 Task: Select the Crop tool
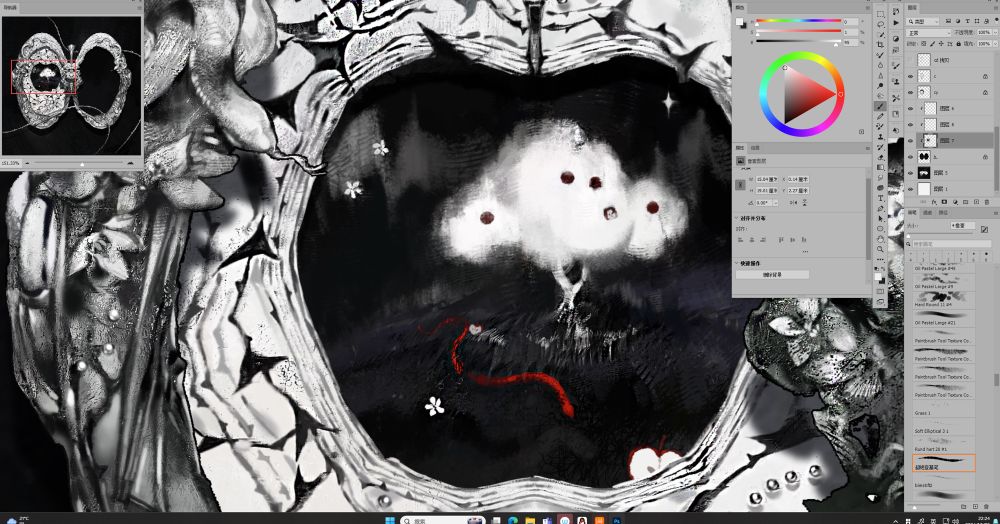pyautogui.click(x=880, y=45)
